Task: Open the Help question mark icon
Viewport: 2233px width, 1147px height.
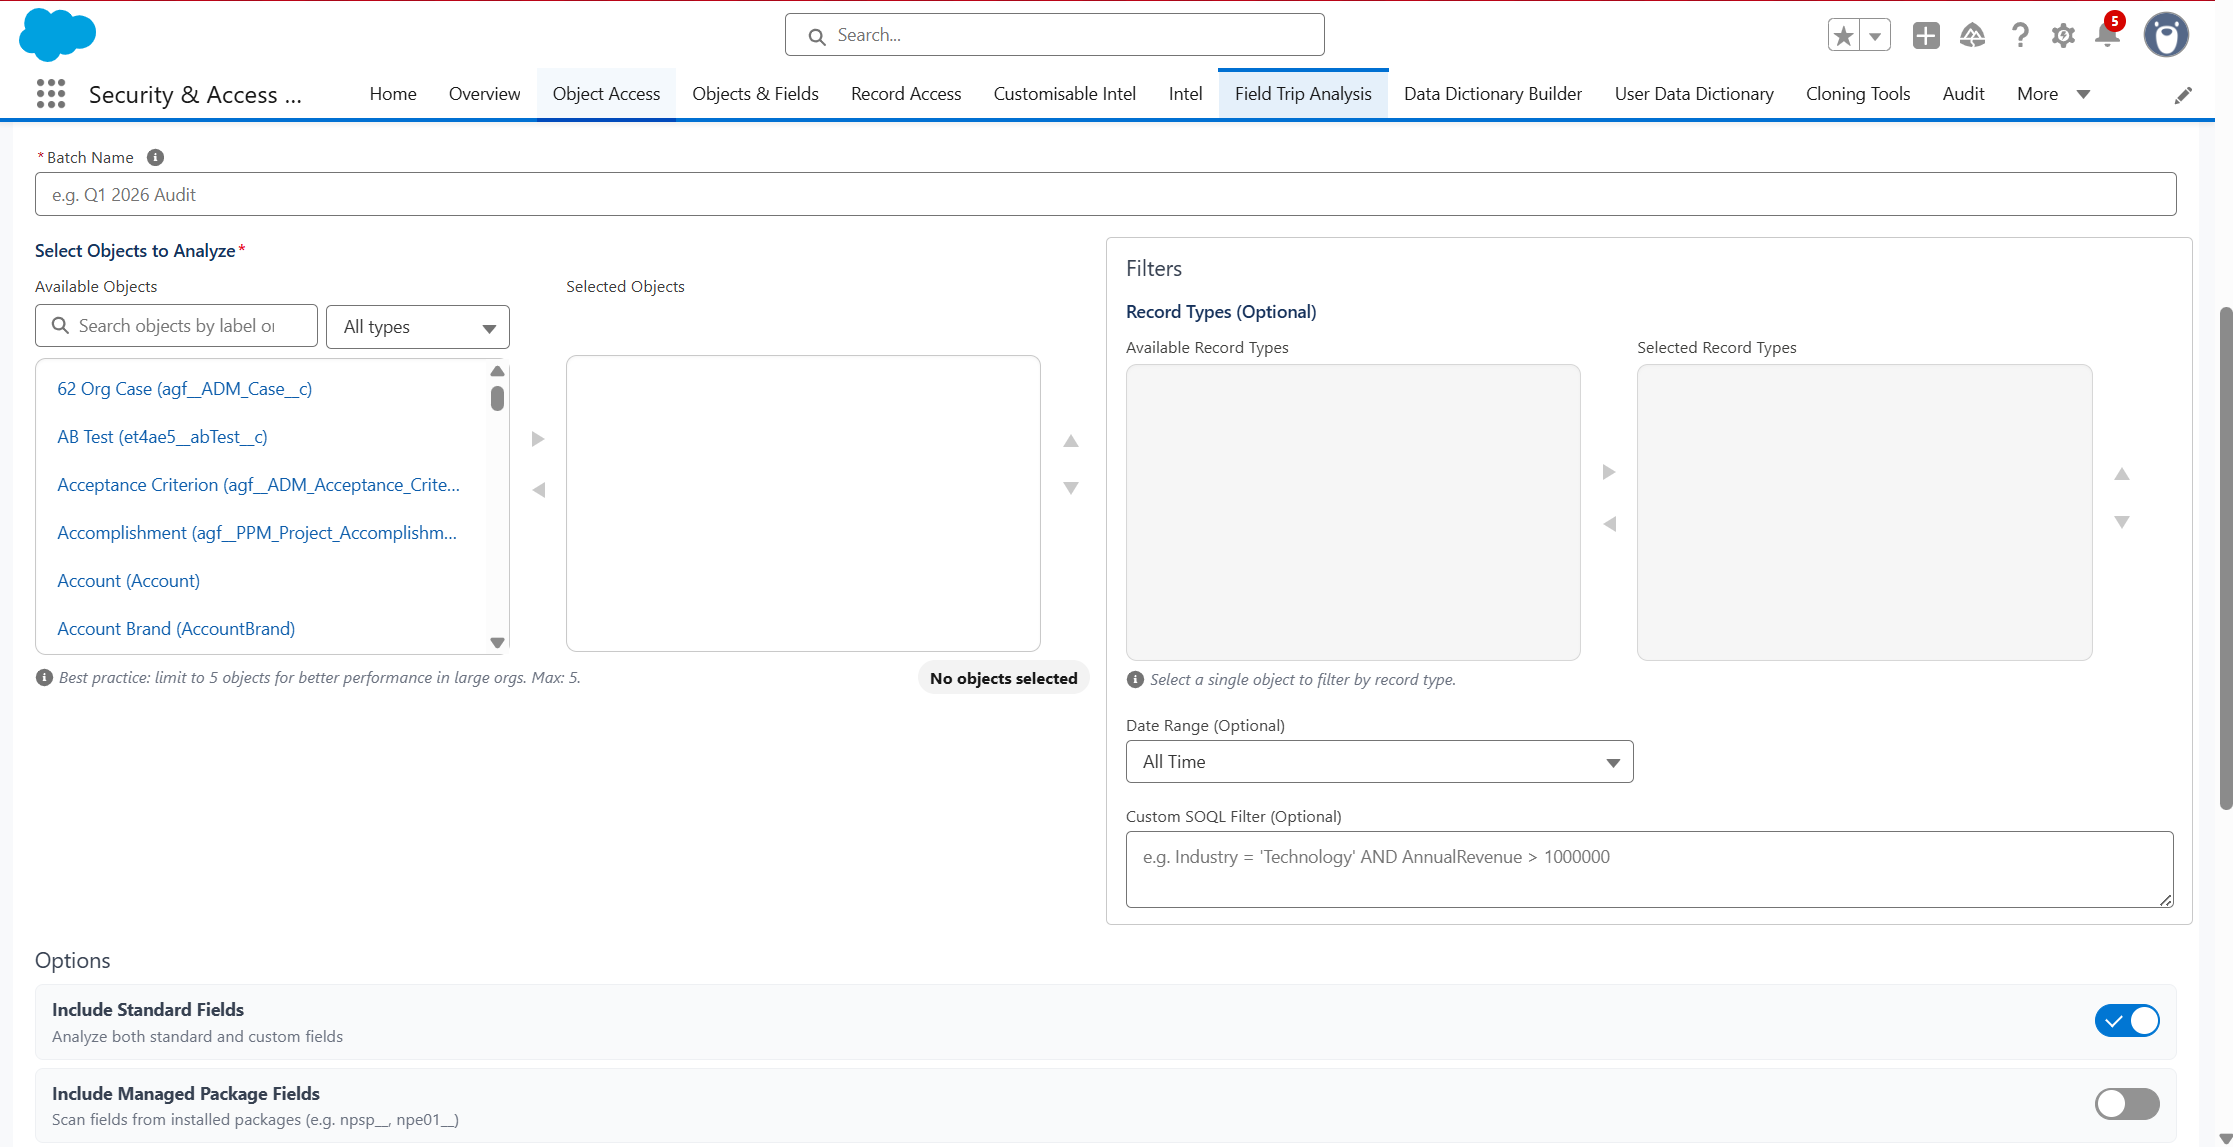Action: 2020,35
